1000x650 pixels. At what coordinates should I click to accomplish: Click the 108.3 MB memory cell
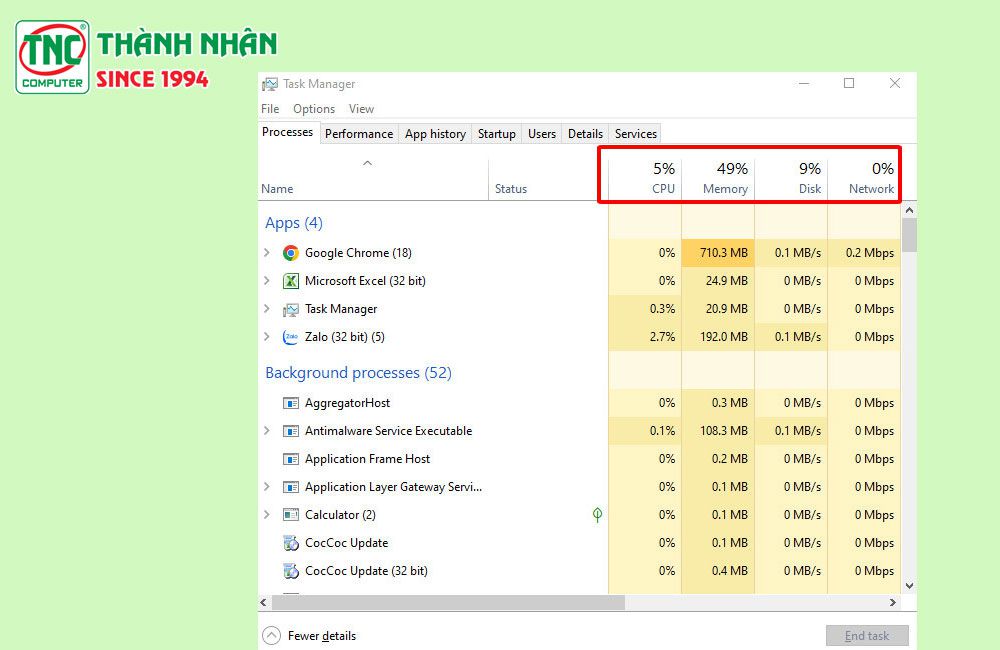click(718, 431)
